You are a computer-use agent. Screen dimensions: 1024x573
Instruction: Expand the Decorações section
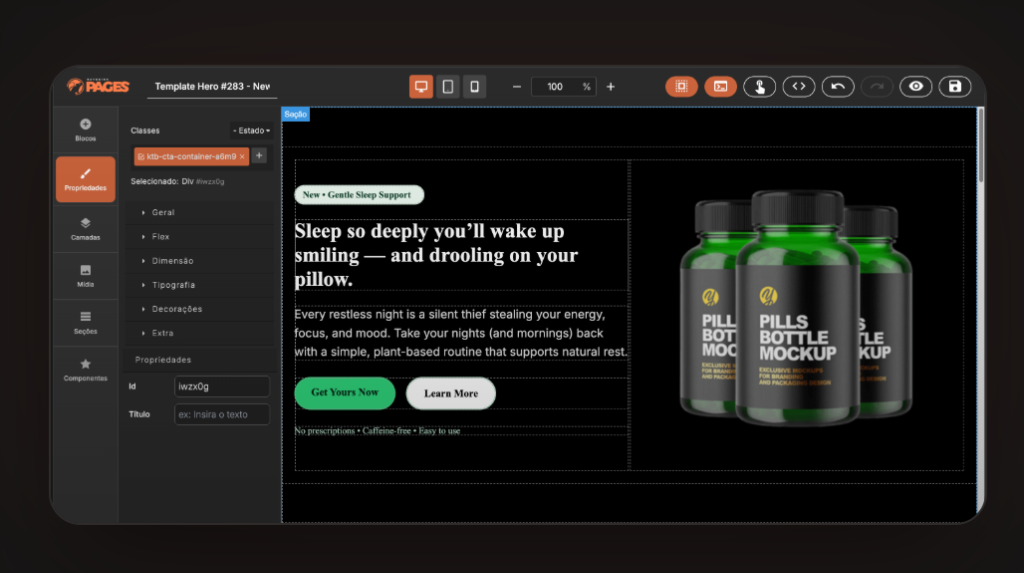point(176,309)
